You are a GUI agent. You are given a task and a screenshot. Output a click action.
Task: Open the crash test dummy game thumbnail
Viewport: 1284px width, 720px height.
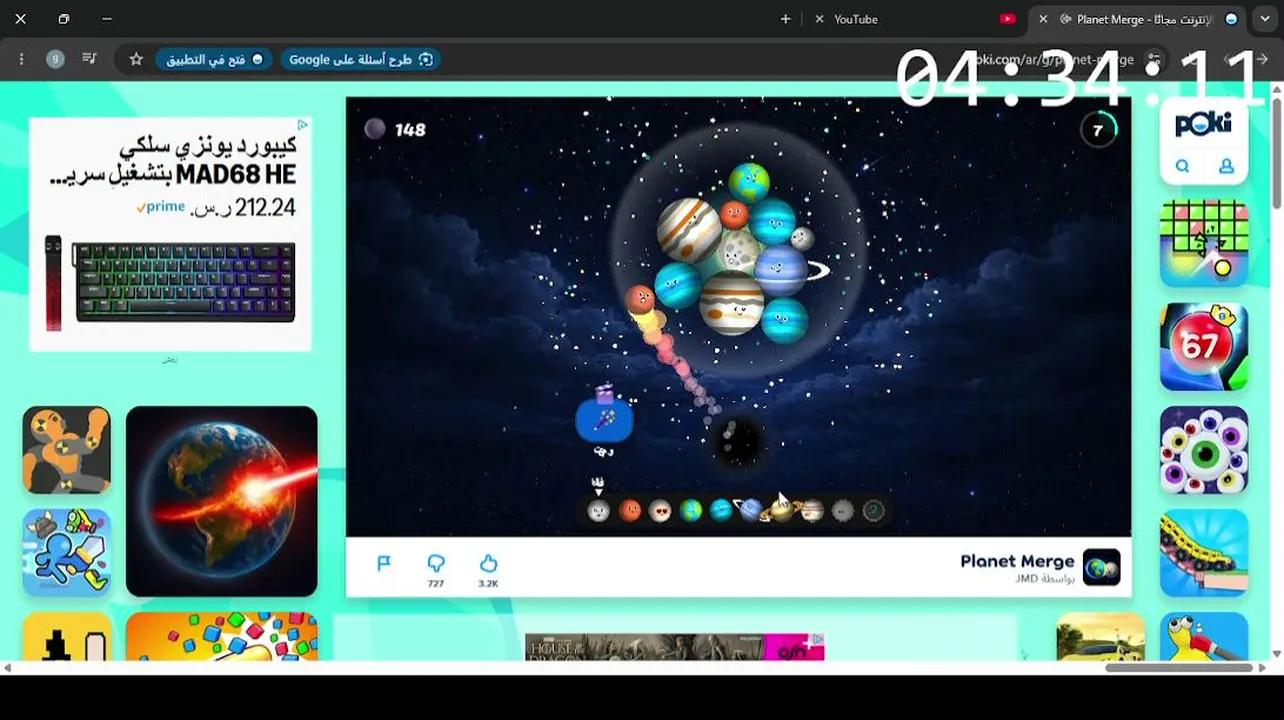(67, 450)
